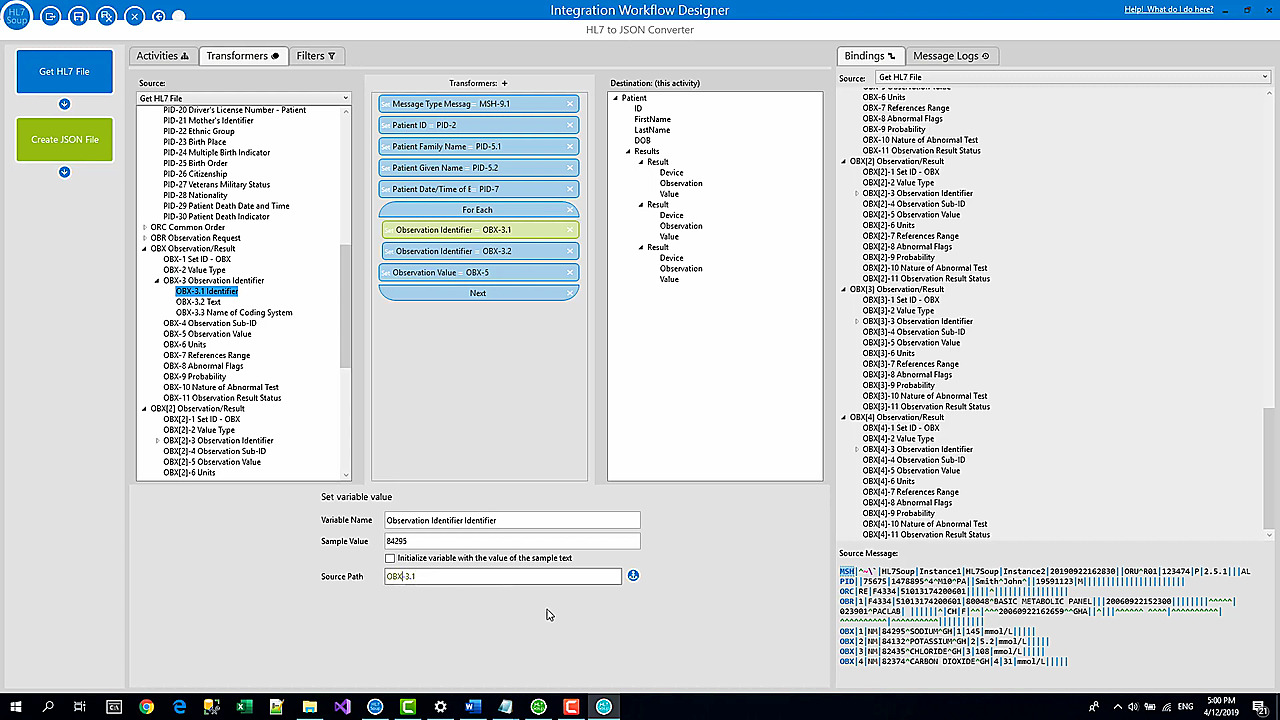Switch to the Transformers tab
Screen dimensions: 1280x720
(x=242, y=56)
